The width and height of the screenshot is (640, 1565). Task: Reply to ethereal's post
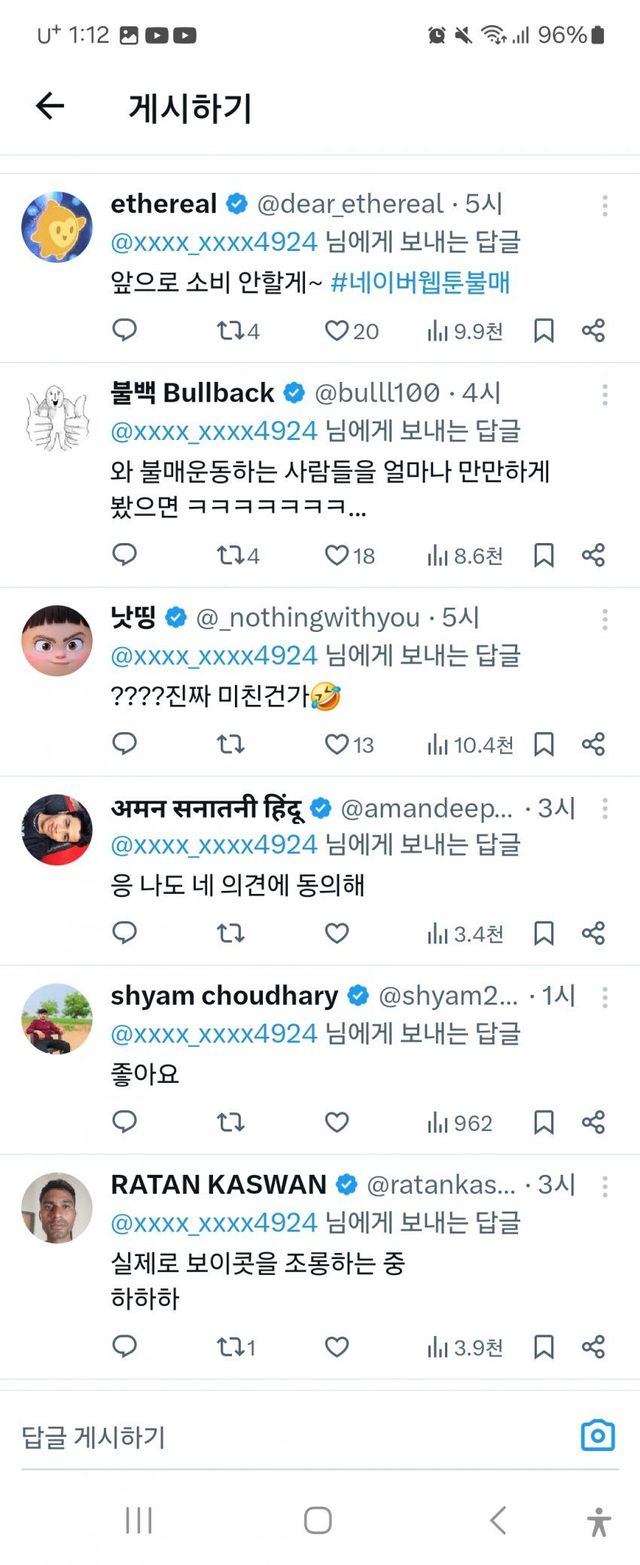124,330
